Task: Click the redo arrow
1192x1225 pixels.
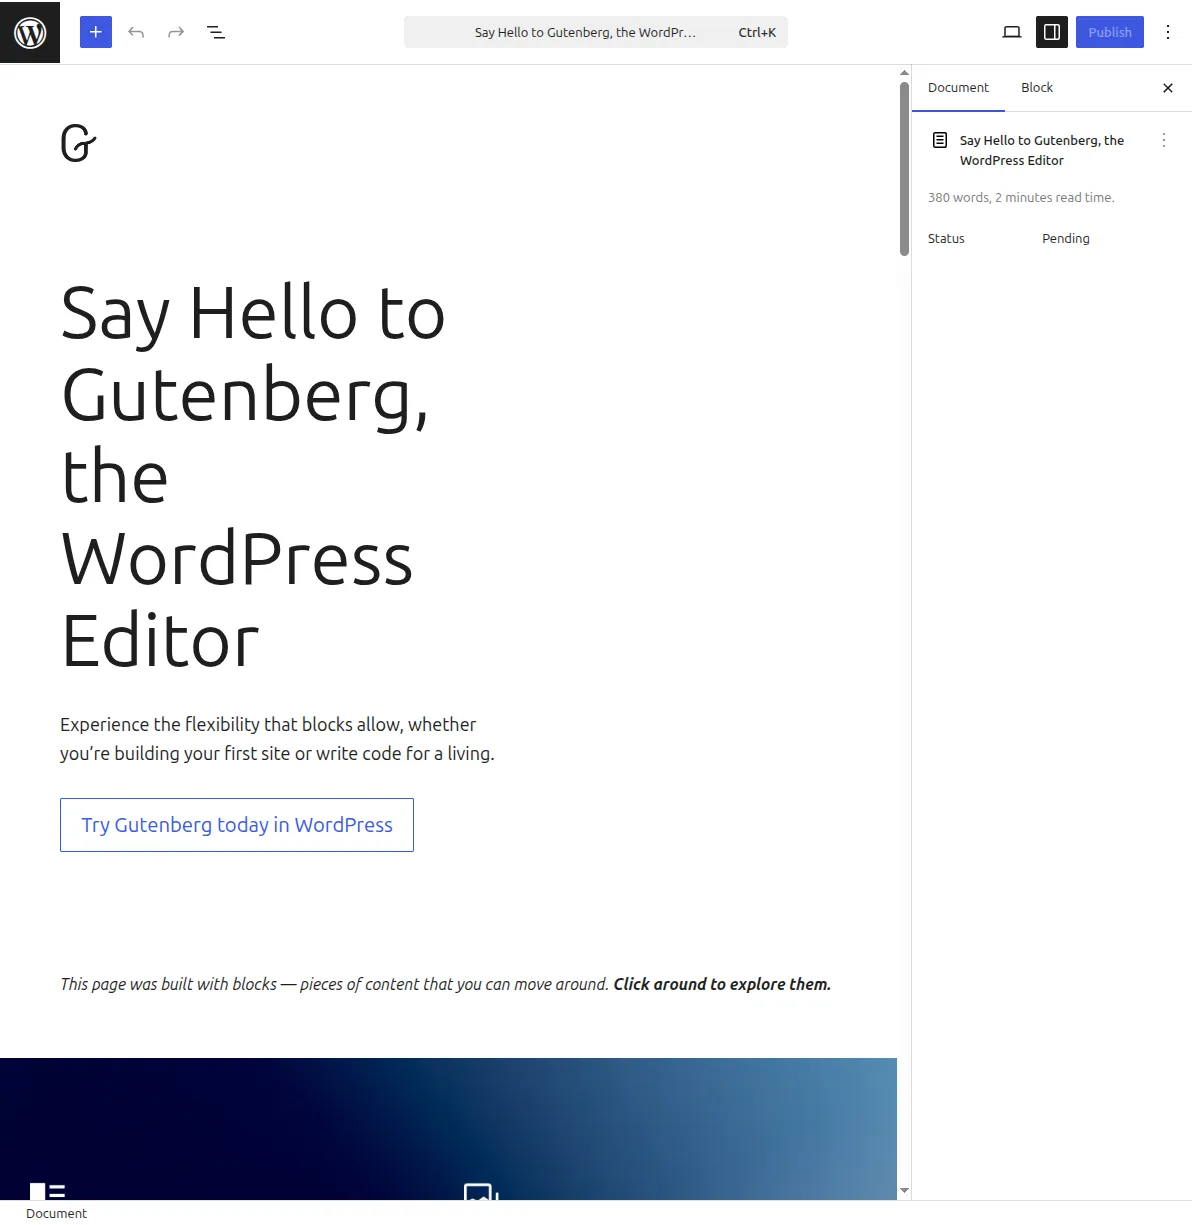Action: [176, 31]
